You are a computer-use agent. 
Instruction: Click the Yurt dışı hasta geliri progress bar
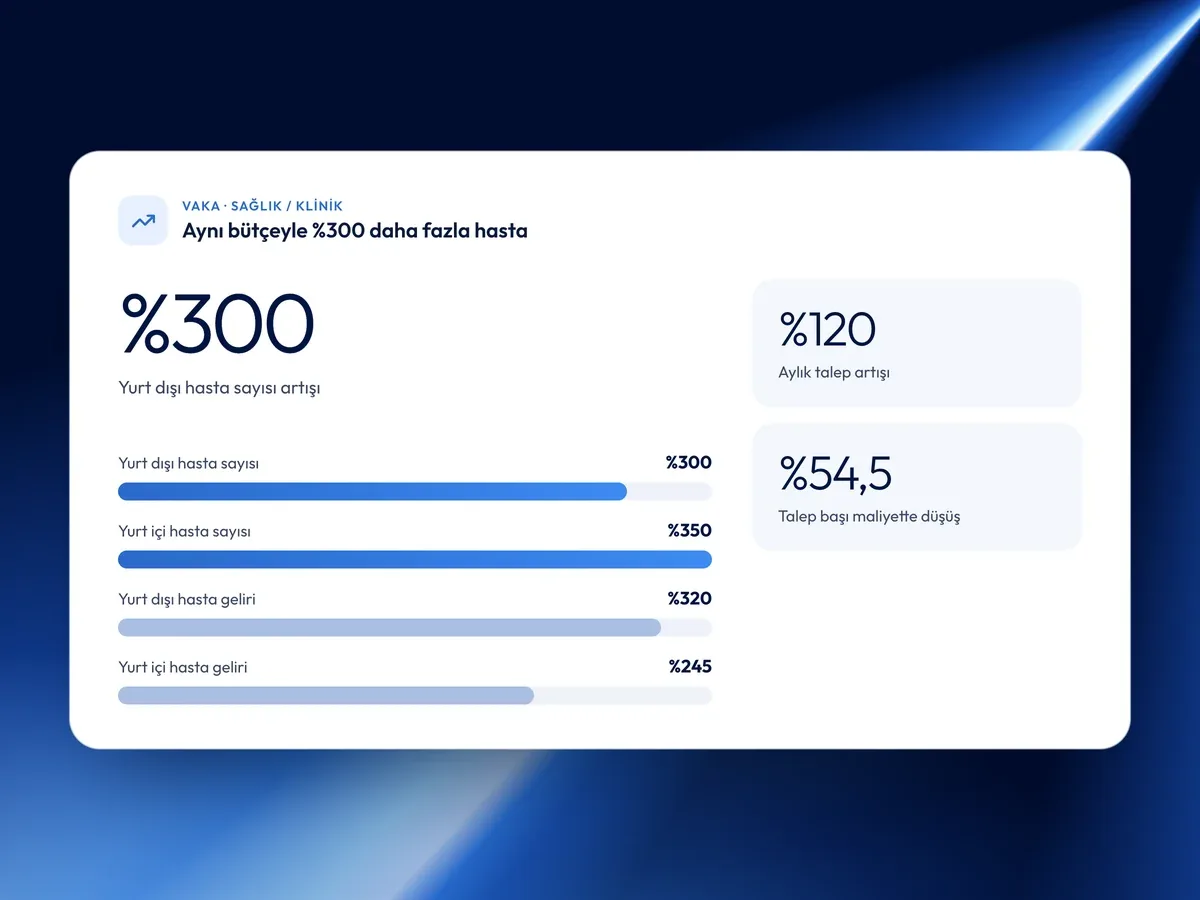click(415, 627)
